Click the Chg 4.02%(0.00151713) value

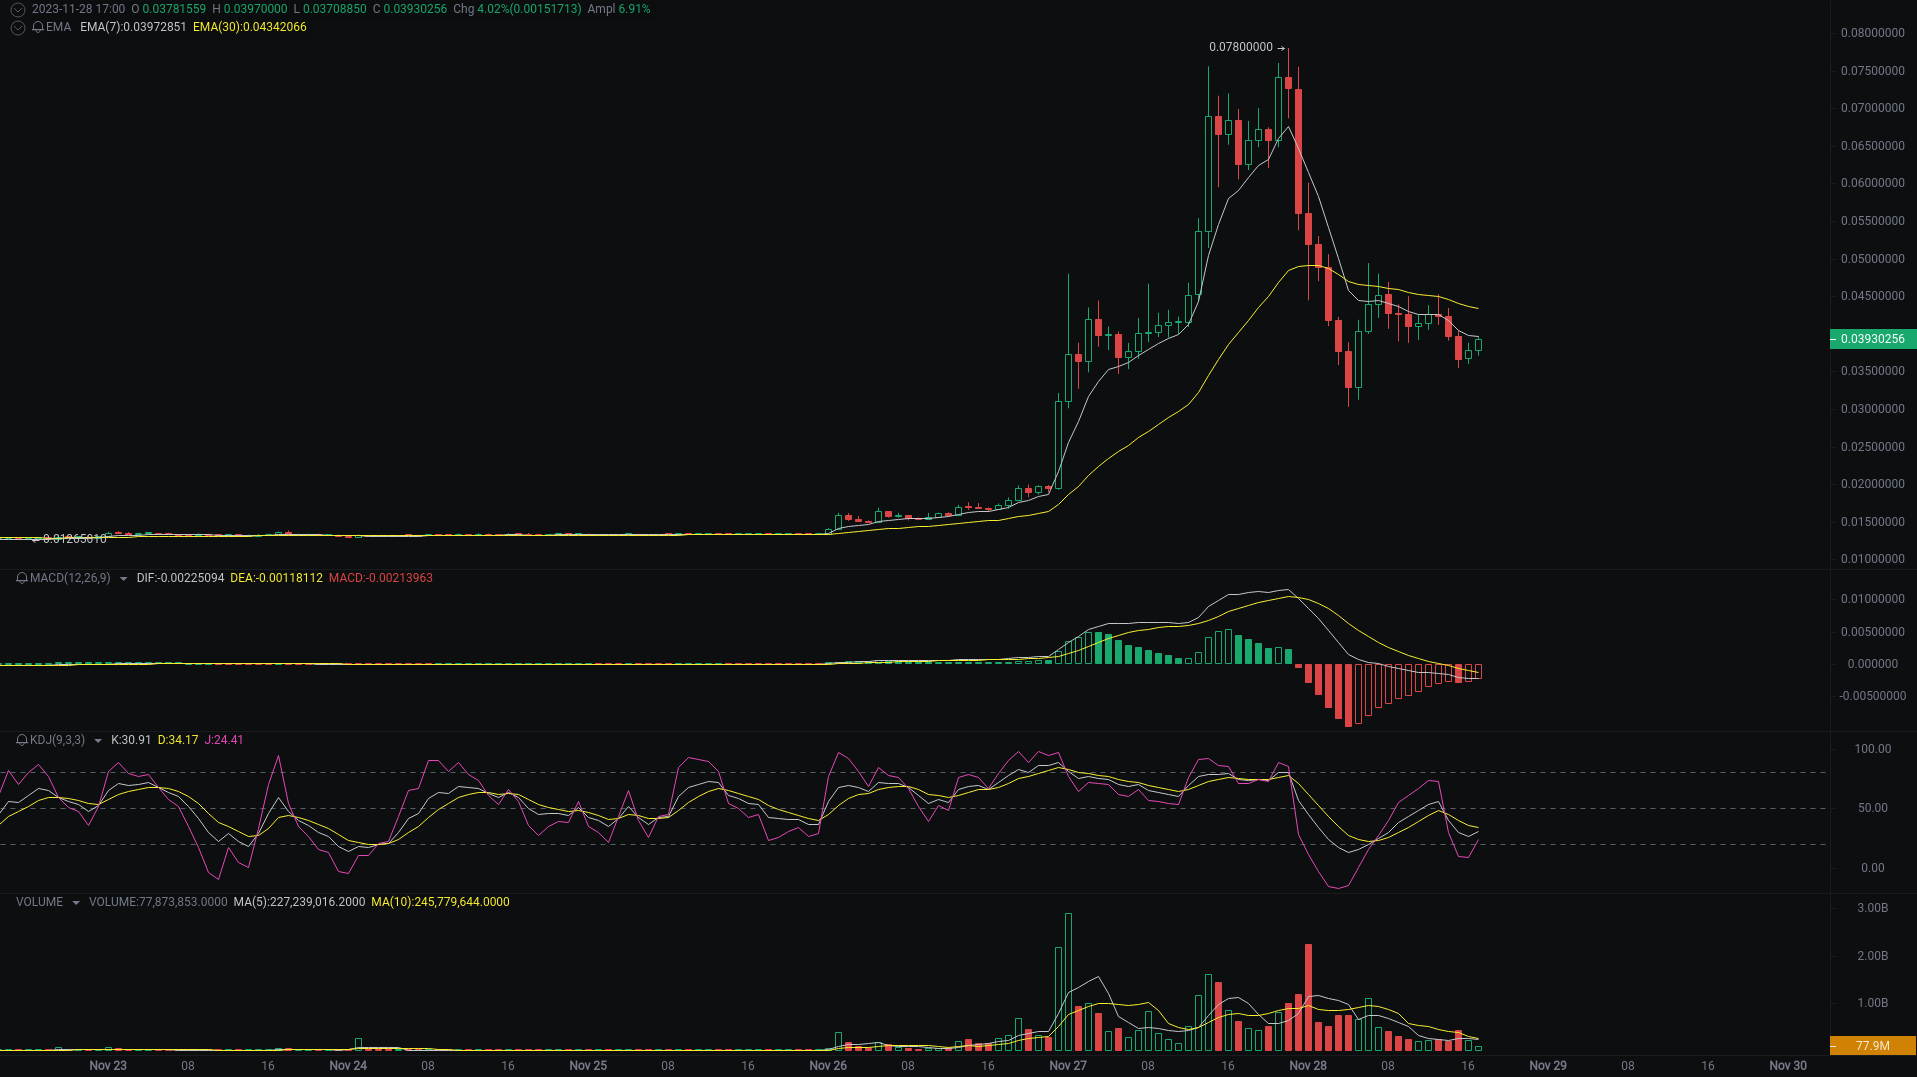517,9
